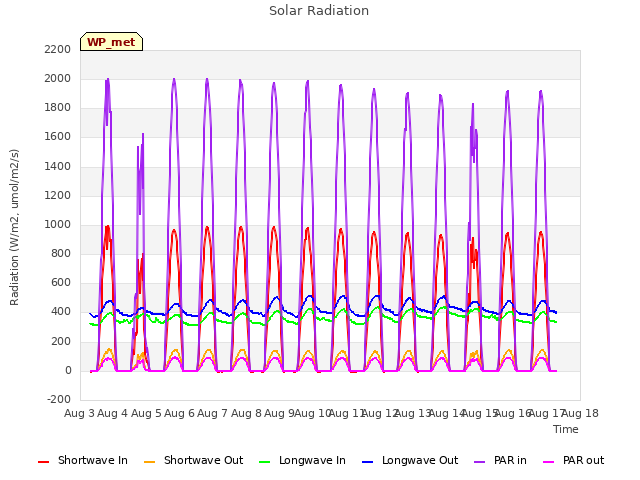Click the WP_met annotation label
640x480 pixels.
click(x=111, y=42)
